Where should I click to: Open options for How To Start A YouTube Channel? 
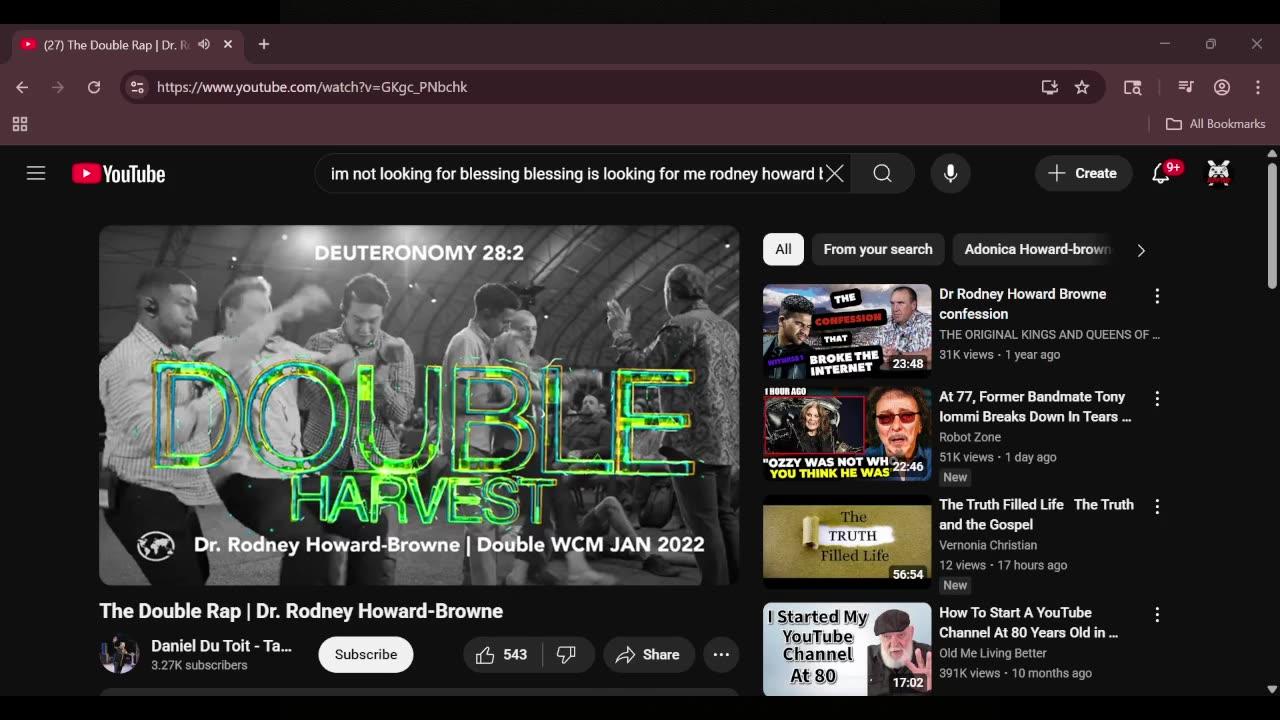[x=1157, y=615]
